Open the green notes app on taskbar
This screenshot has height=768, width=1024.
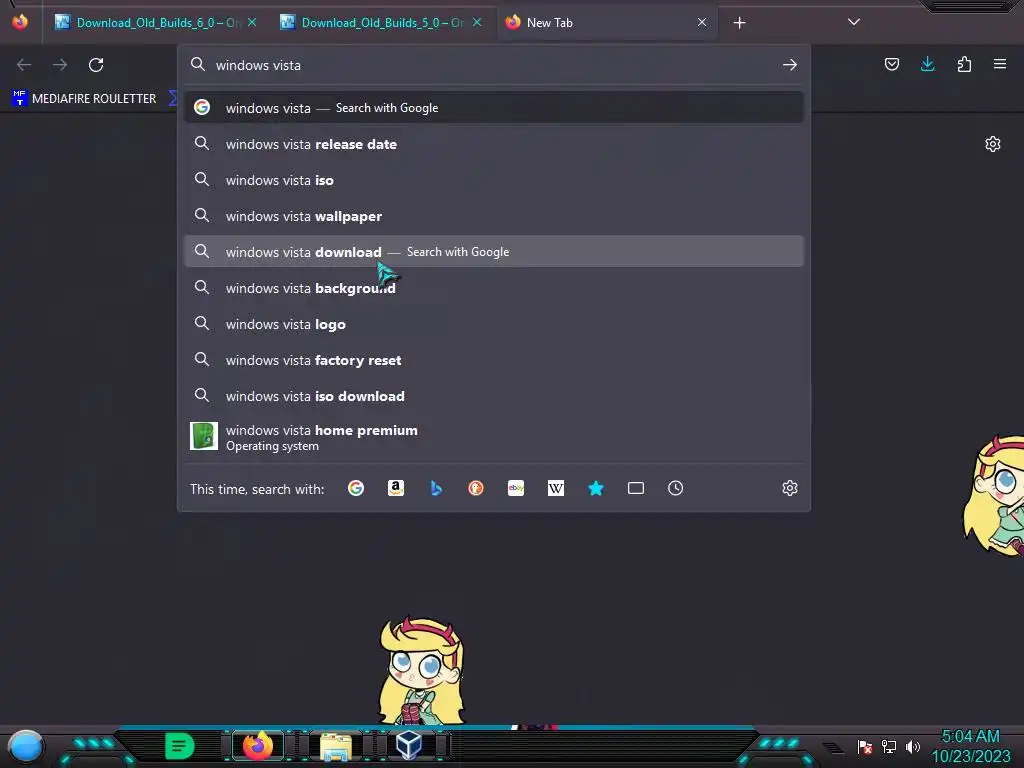tap(180, 746)
